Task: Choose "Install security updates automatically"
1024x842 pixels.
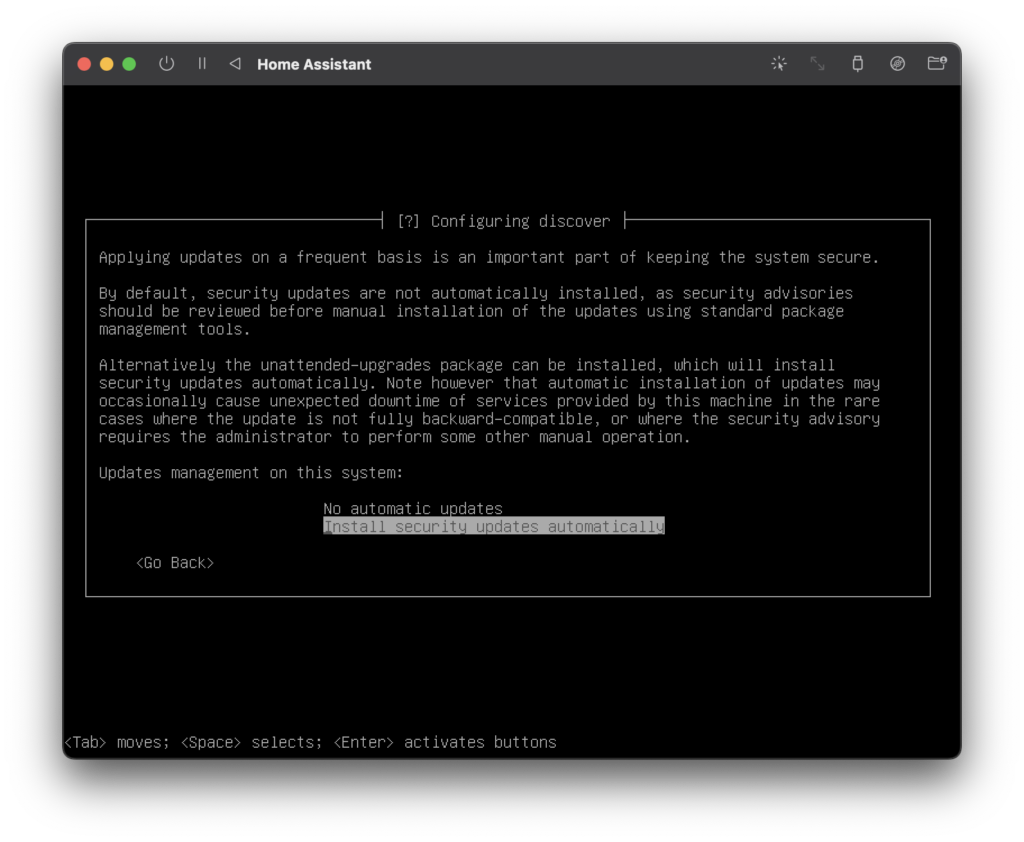Action: 494,526
